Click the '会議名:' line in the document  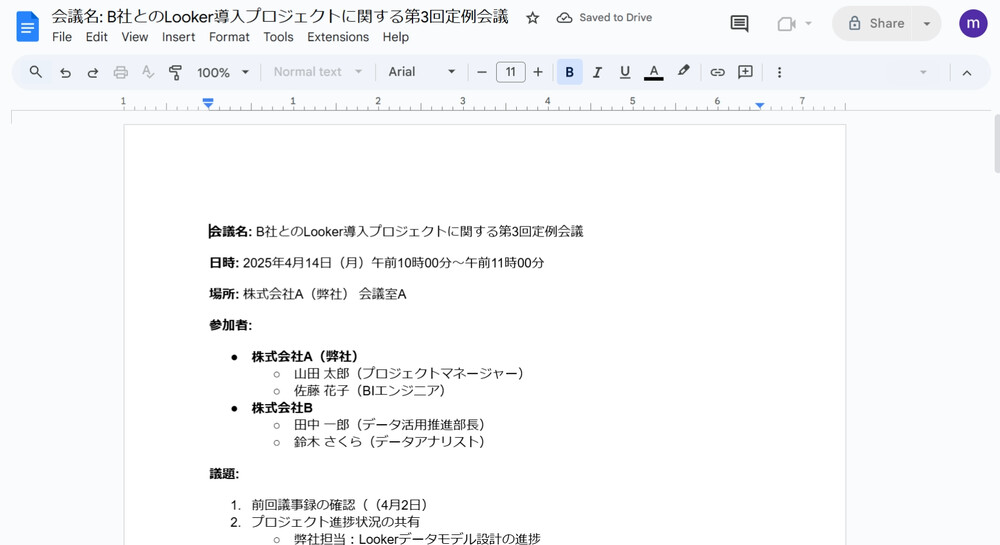(x=396, y=231)
